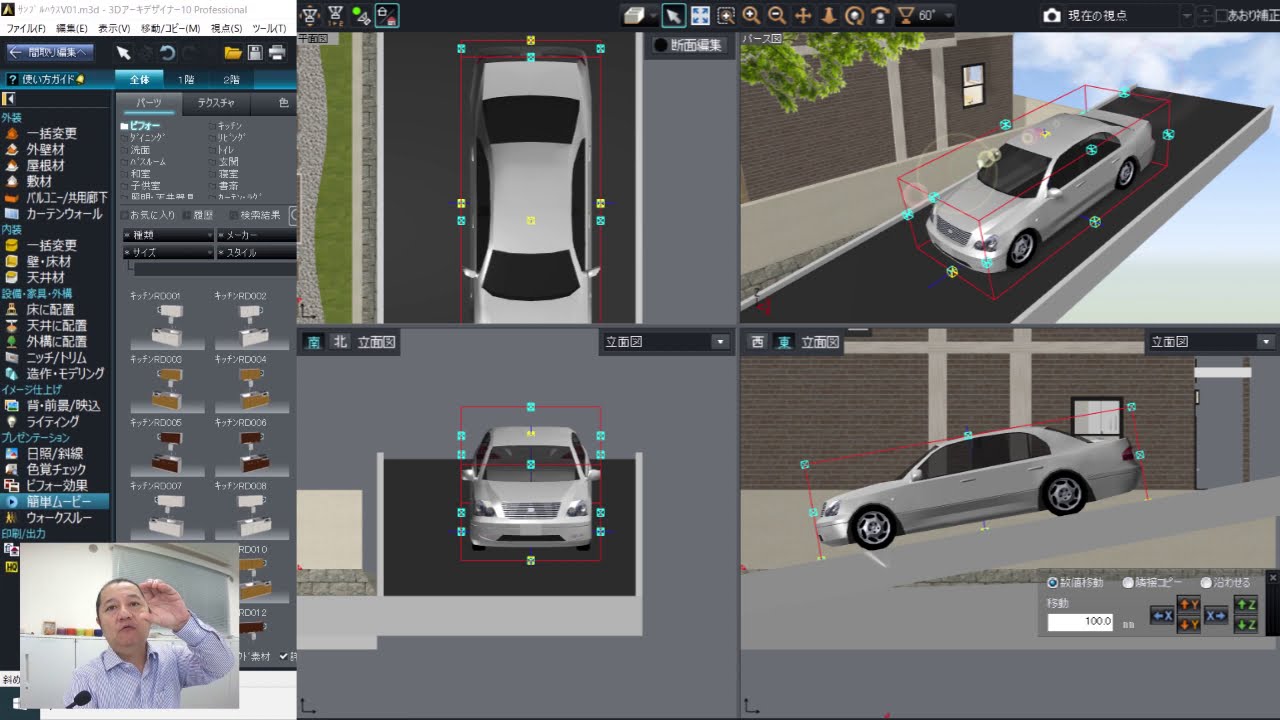Open file with the yellow folder icon
This screenshot has width=1280, height=720.
[232, 53]
